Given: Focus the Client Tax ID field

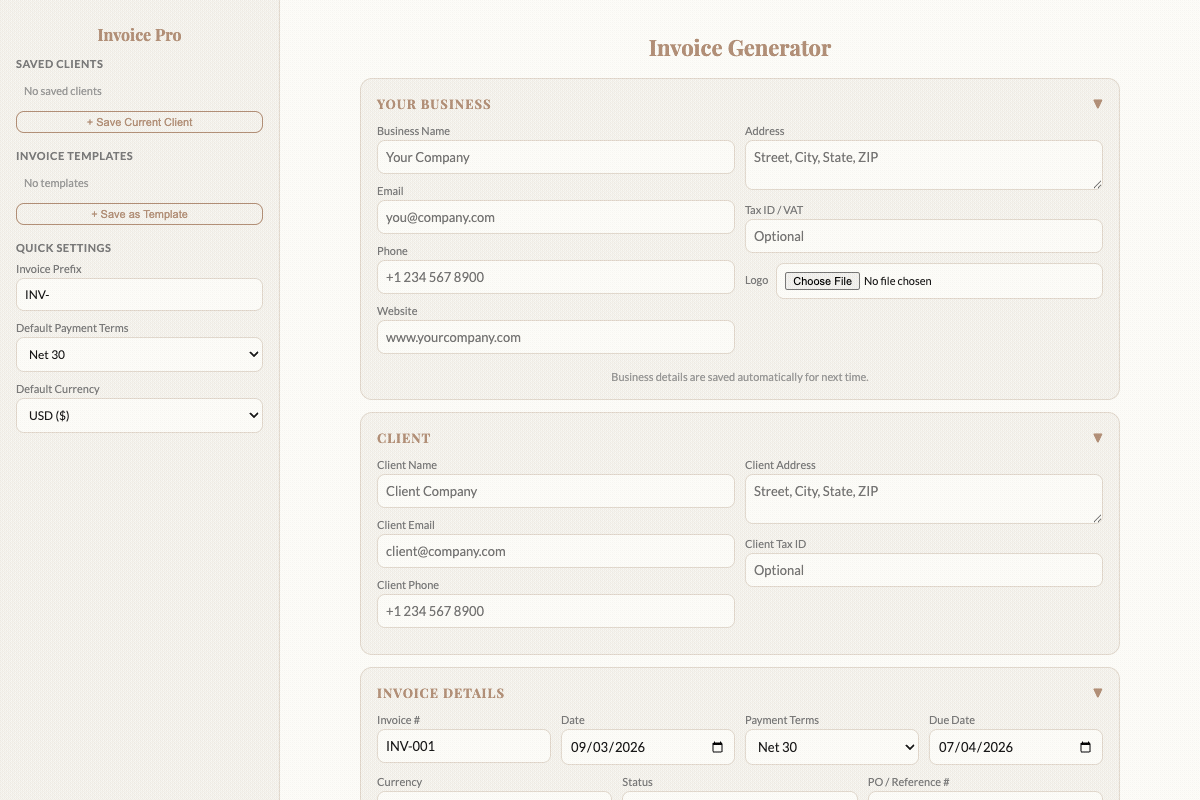Looking at the screenshot, I should (923, 570).
